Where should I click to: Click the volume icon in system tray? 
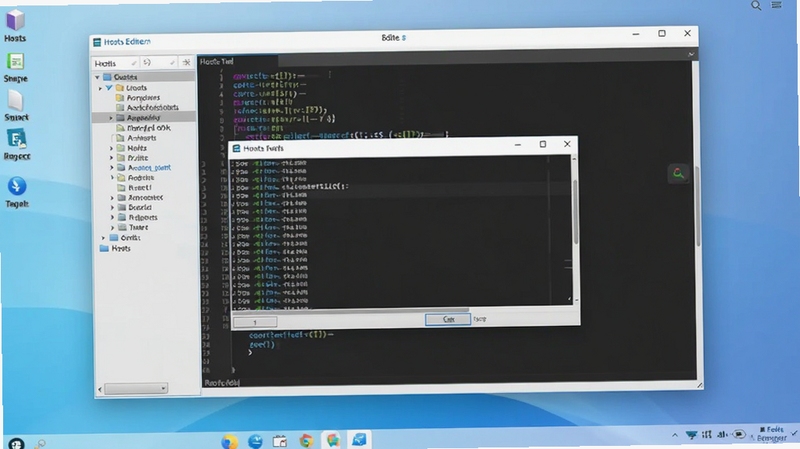pyautogui.click(x=722, y=435)
